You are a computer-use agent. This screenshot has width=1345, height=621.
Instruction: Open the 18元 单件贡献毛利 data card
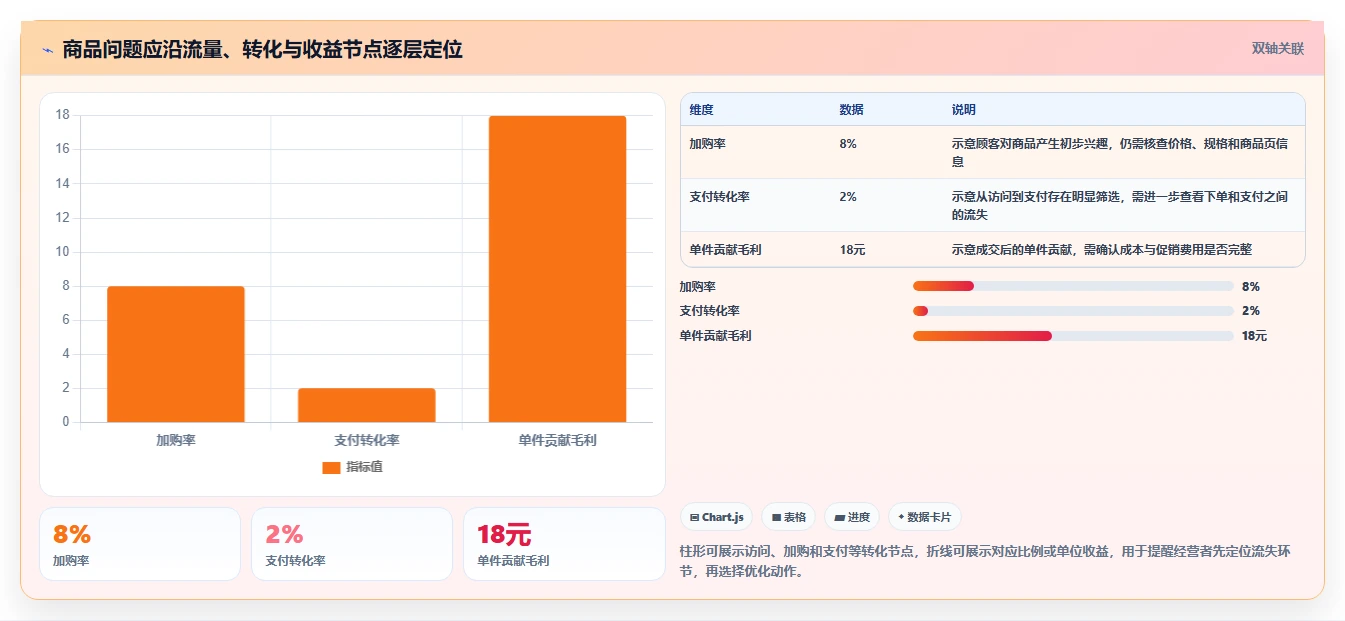(x=564, y=544)
